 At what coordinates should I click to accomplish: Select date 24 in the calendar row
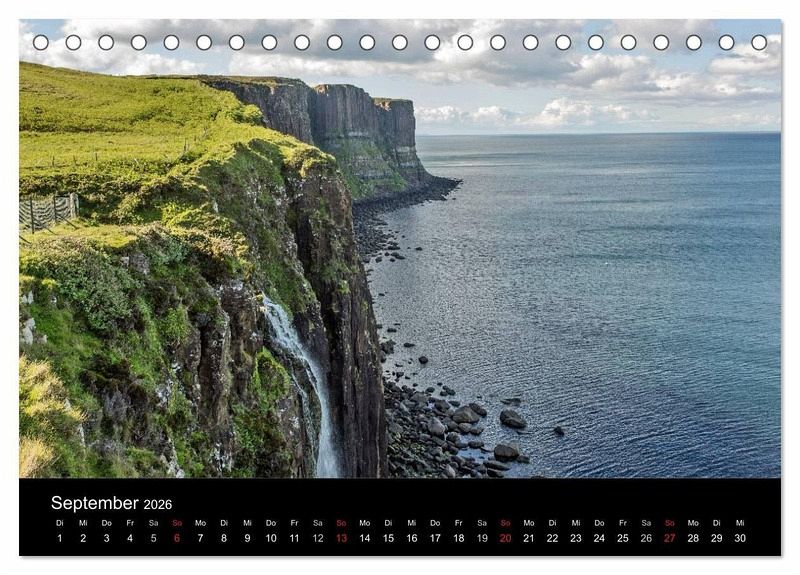pyautogui.click(x=599, y=538)
